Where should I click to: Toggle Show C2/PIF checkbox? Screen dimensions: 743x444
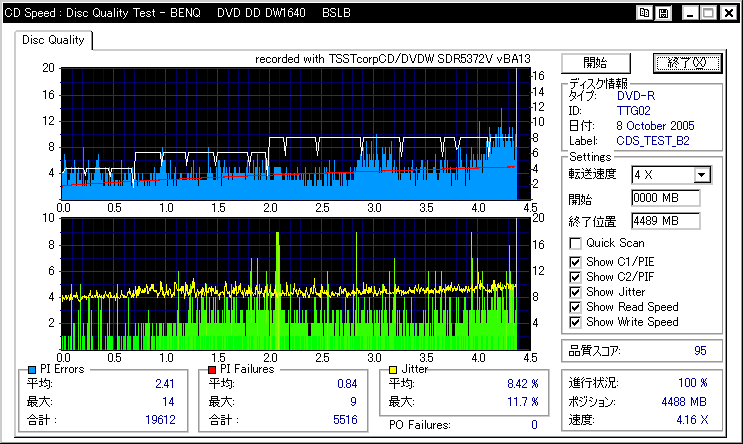pos(575,277)
